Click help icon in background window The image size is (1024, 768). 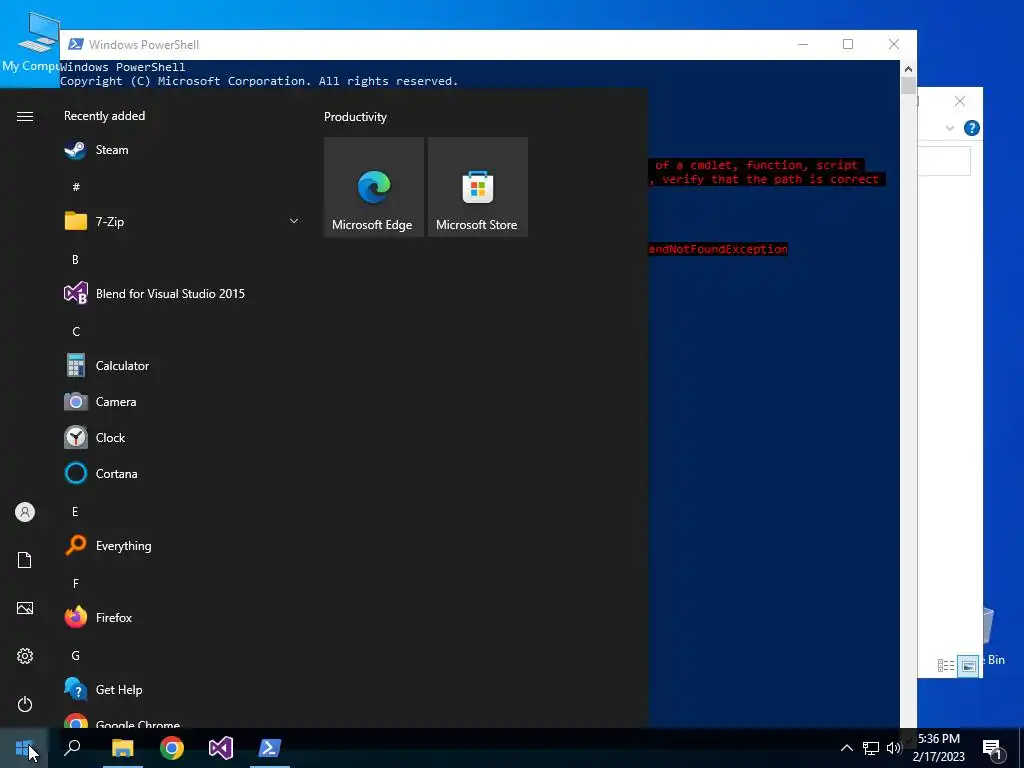(x=971, y=128)
